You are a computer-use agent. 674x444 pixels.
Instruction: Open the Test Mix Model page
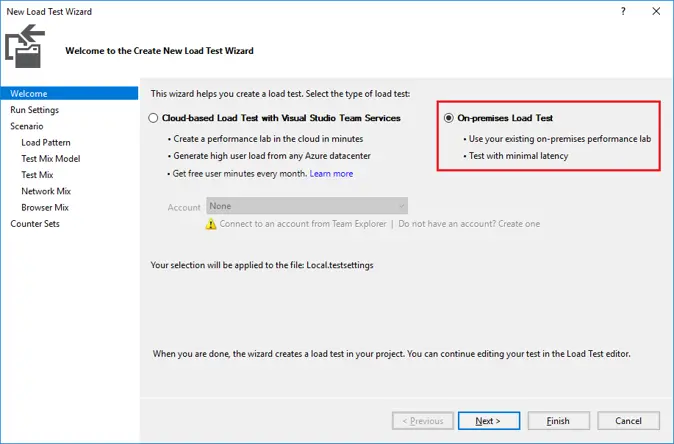[x=50, y=158]
